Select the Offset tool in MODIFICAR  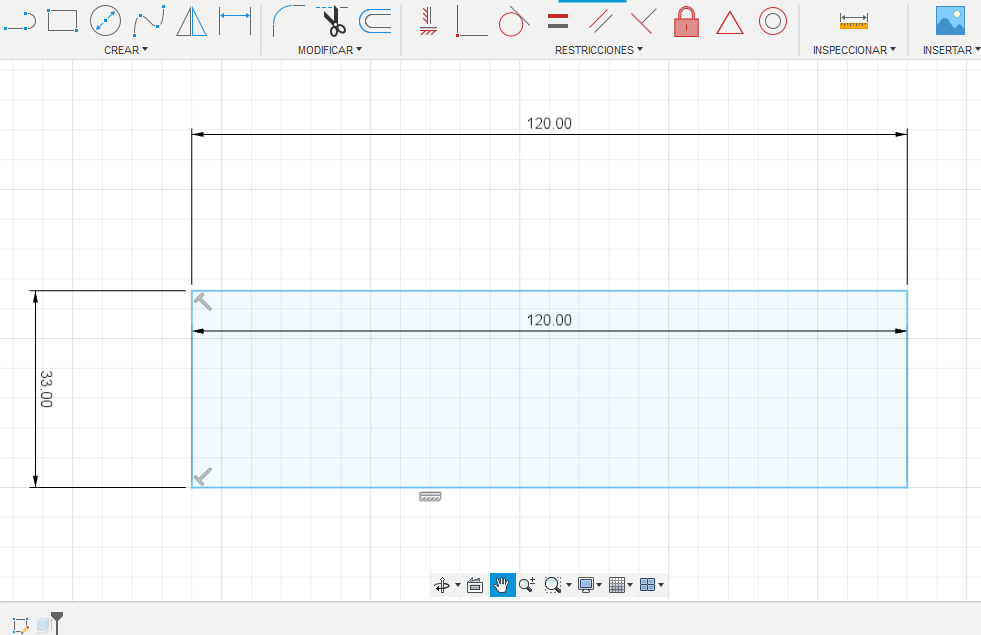375,21
